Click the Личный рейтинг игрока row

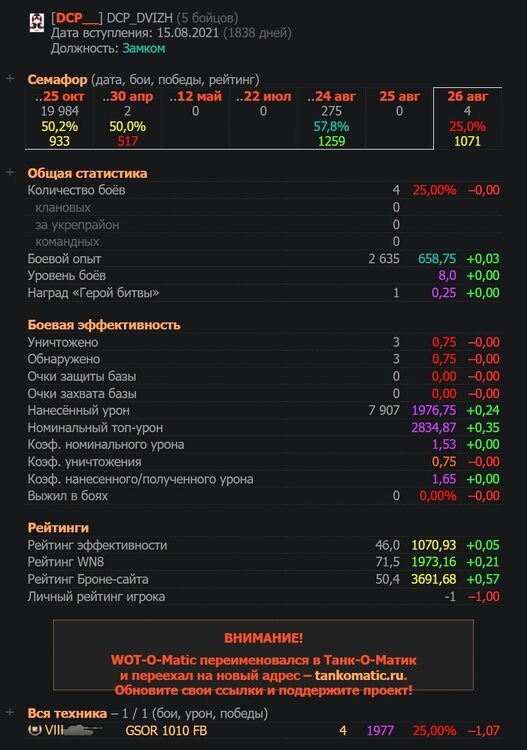click(264, 596)
